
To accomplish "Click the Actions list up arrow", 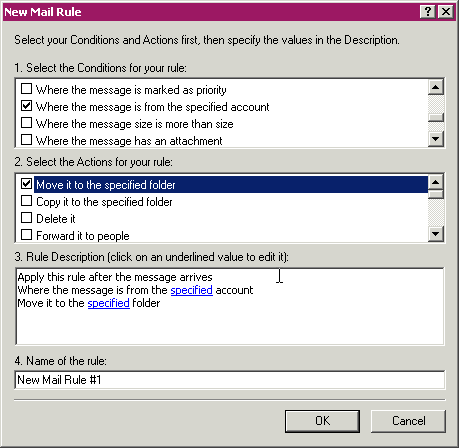I will [435, 182].
